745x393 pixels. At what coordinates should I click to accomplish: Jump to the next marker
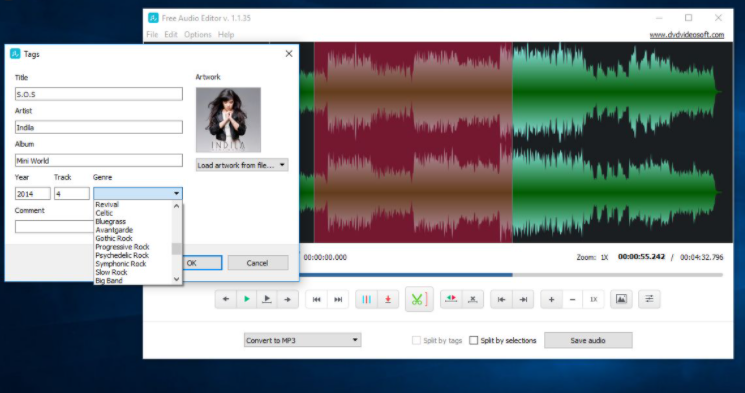[x=338, y=299]
